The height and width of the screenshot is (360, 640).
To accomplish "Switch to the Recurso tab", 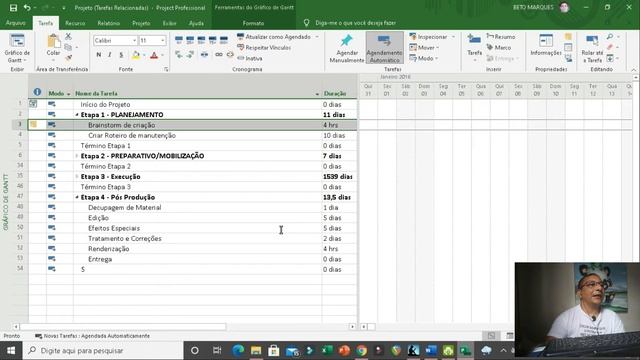I will pos(75,23).
